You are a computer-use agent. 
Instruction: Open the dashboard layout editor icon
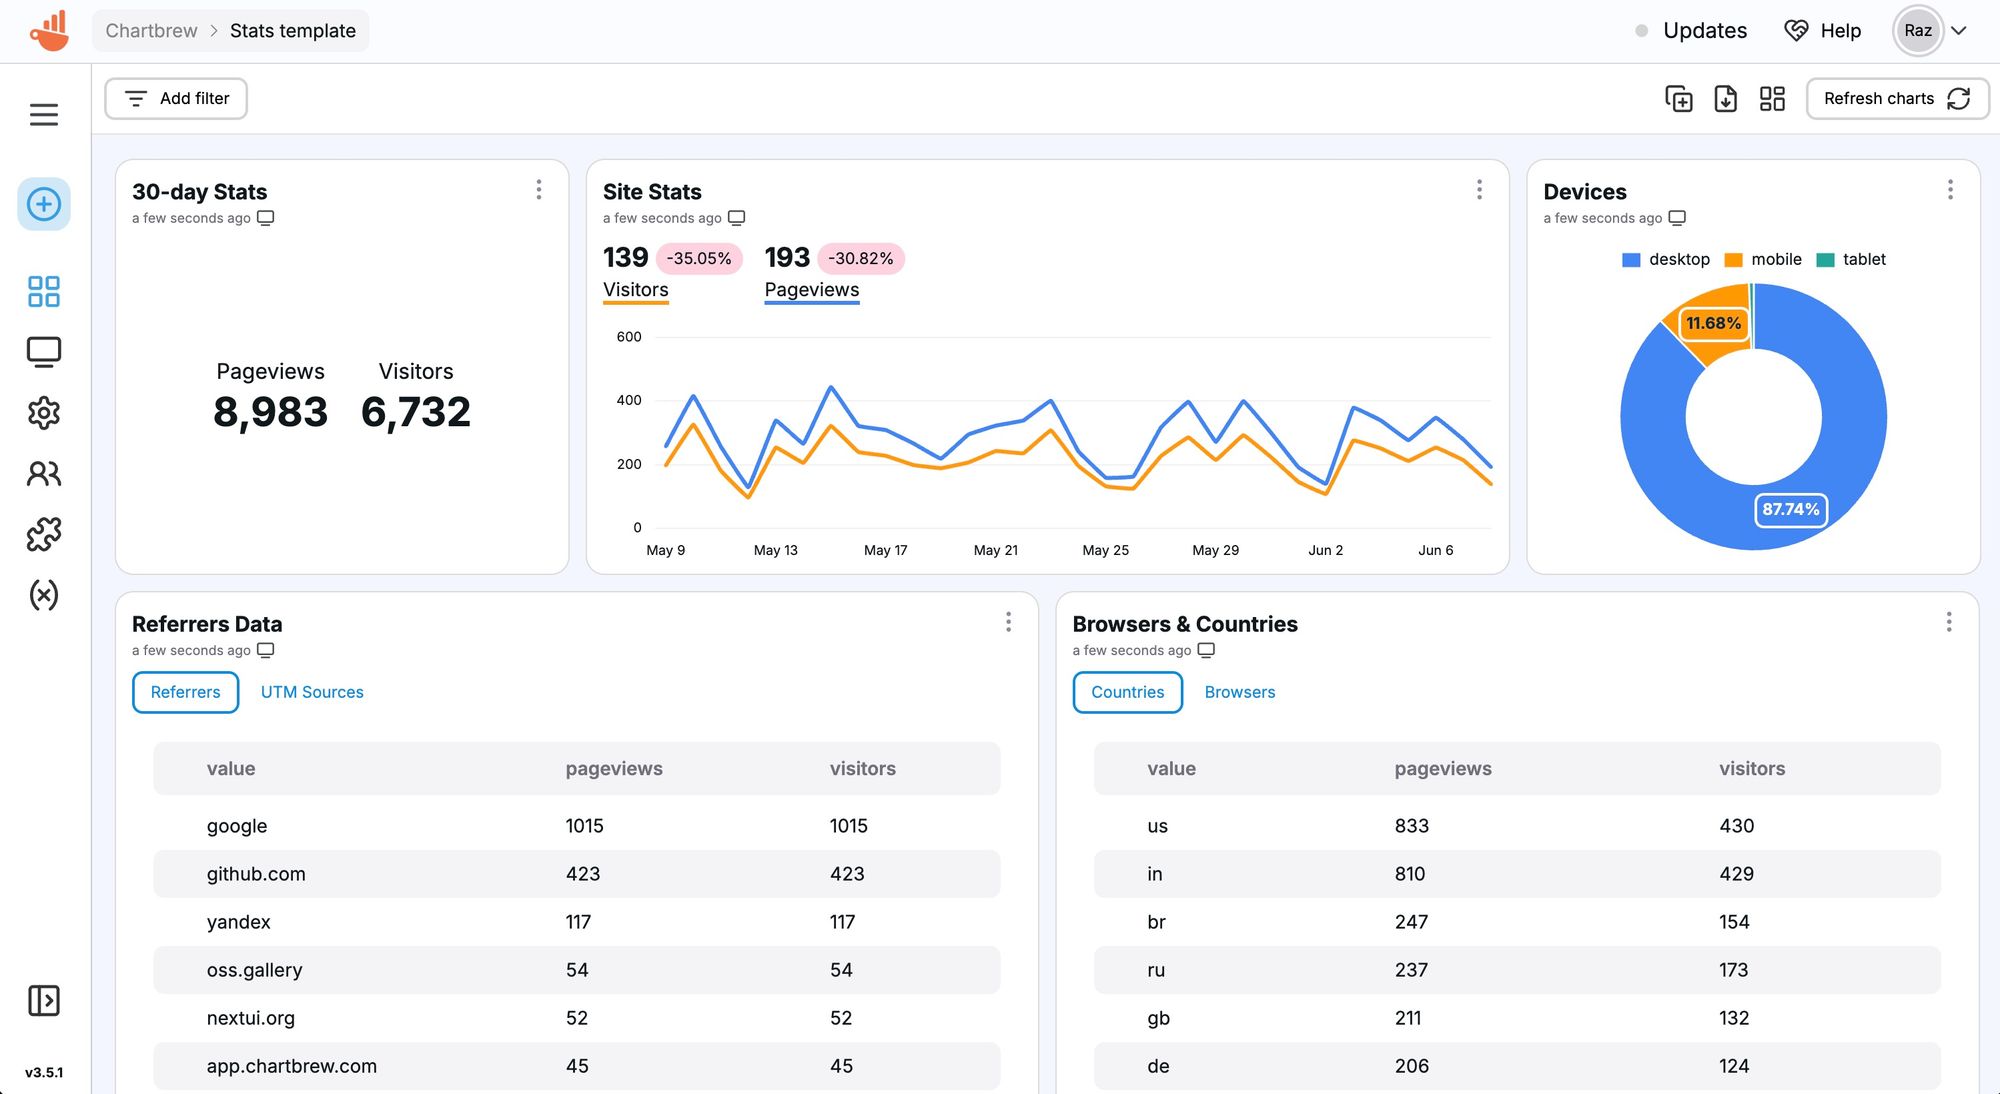tap(1772, 98)
